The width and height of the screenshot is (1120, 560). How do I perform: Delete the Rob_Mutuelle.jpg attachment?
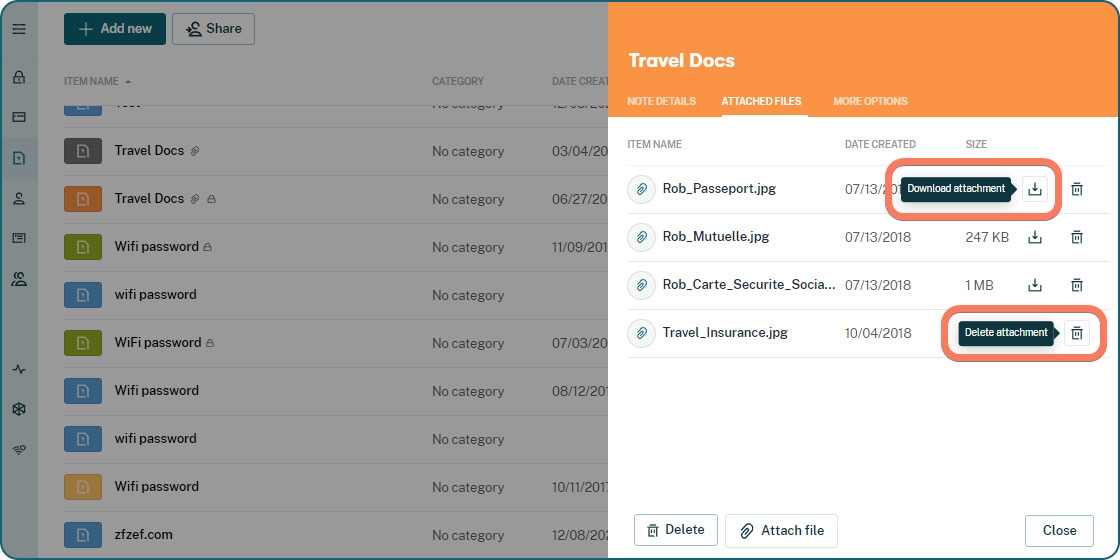(x=1076, y=237)
